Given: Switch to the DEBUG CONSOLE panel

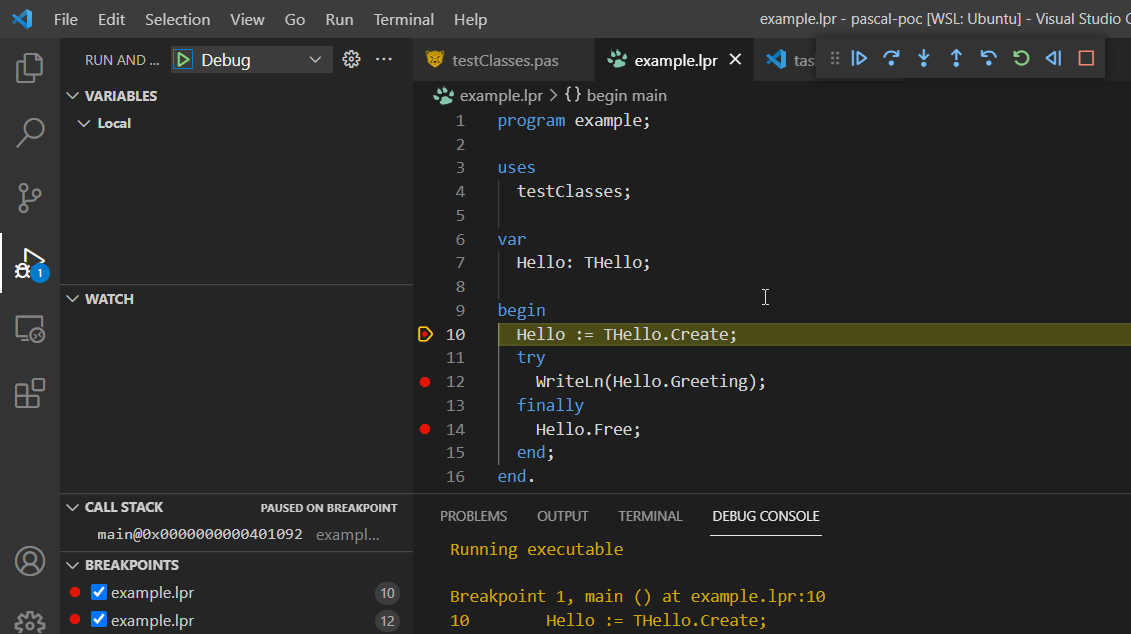Looking at the screenshot, I should (765, 516).
